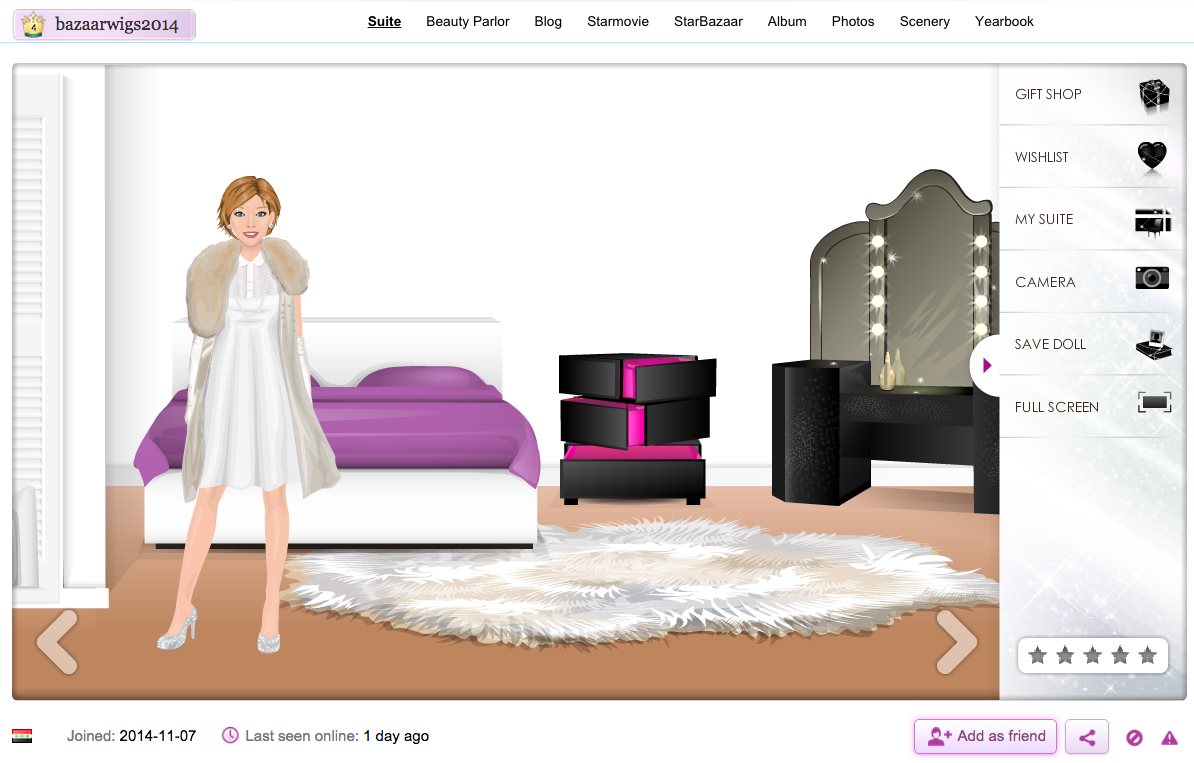Open the Photos tab

853,21
